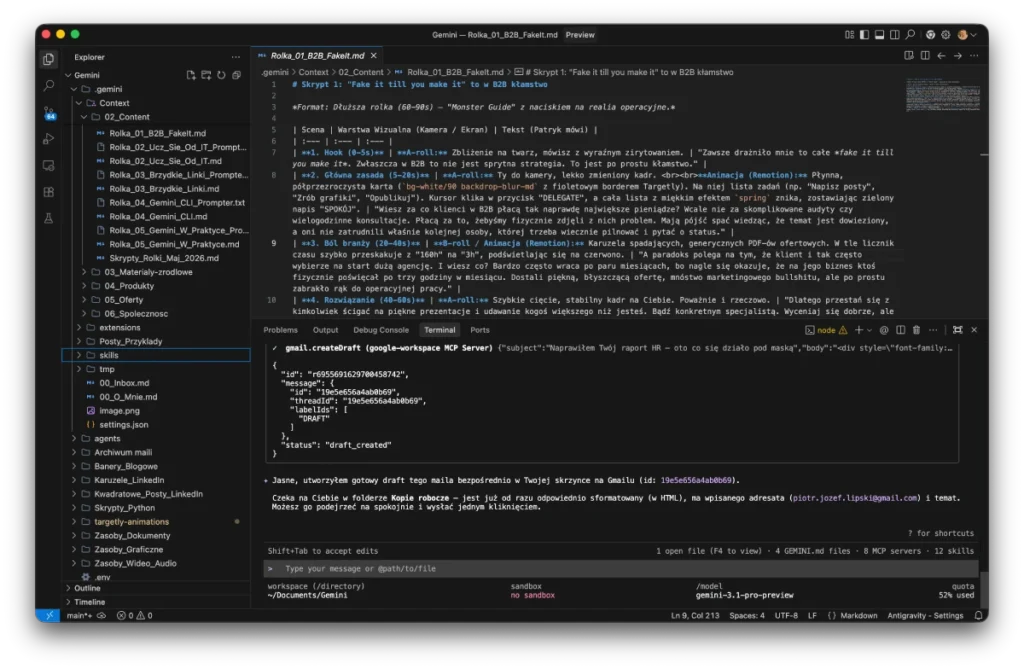The height and width of the screenshot is (669, 1024).
Task: Collapse the .gemini folder
Action: tap(74, 89)
